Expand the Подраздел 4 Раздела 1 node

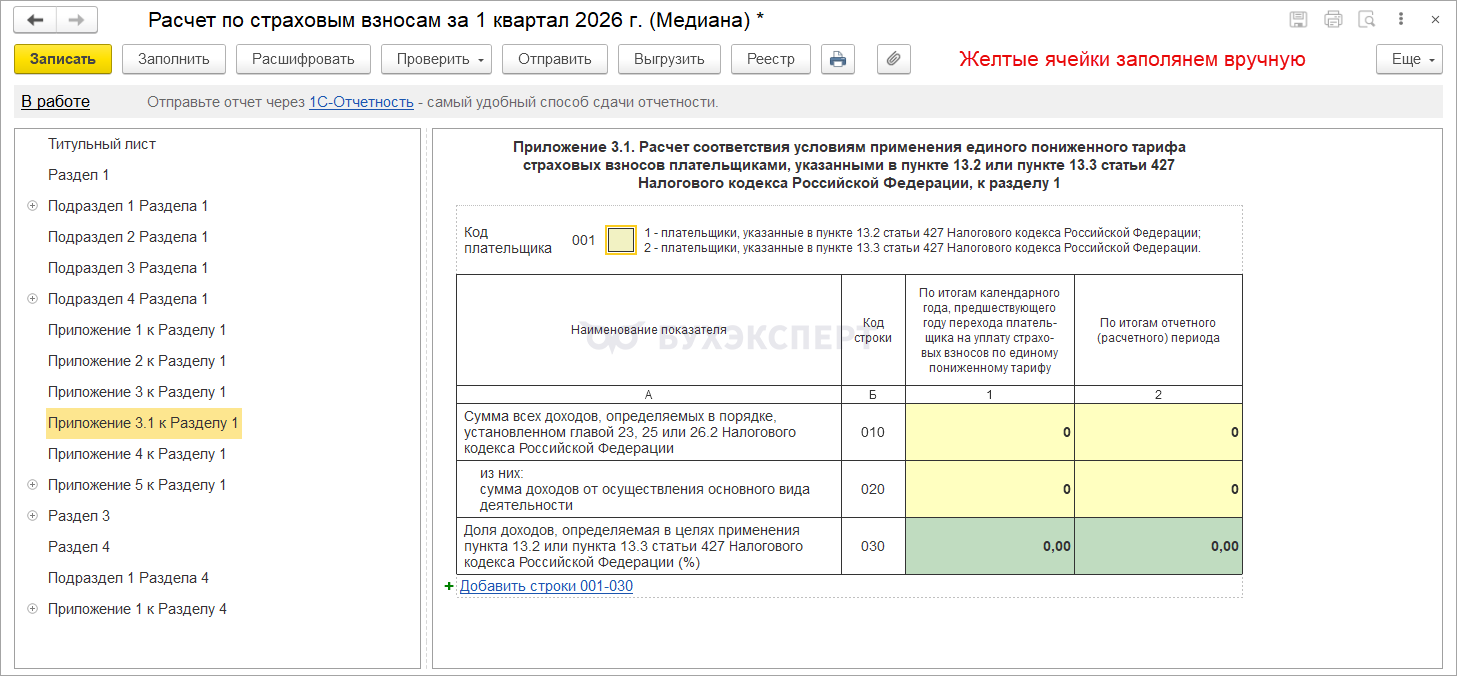pos(32,299)
